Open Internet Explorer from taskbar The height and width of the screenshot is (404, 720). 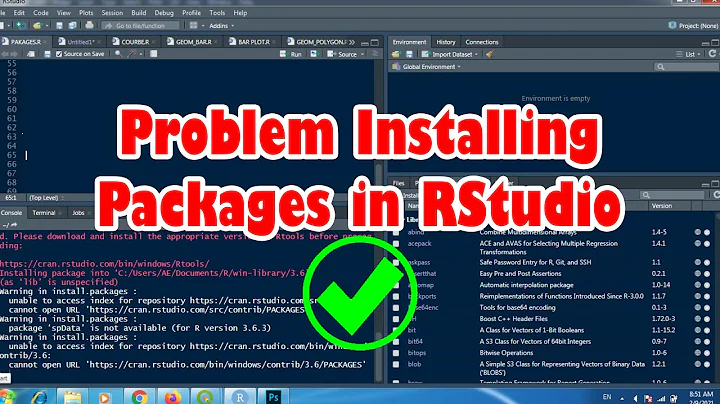(x=39, y=397)
